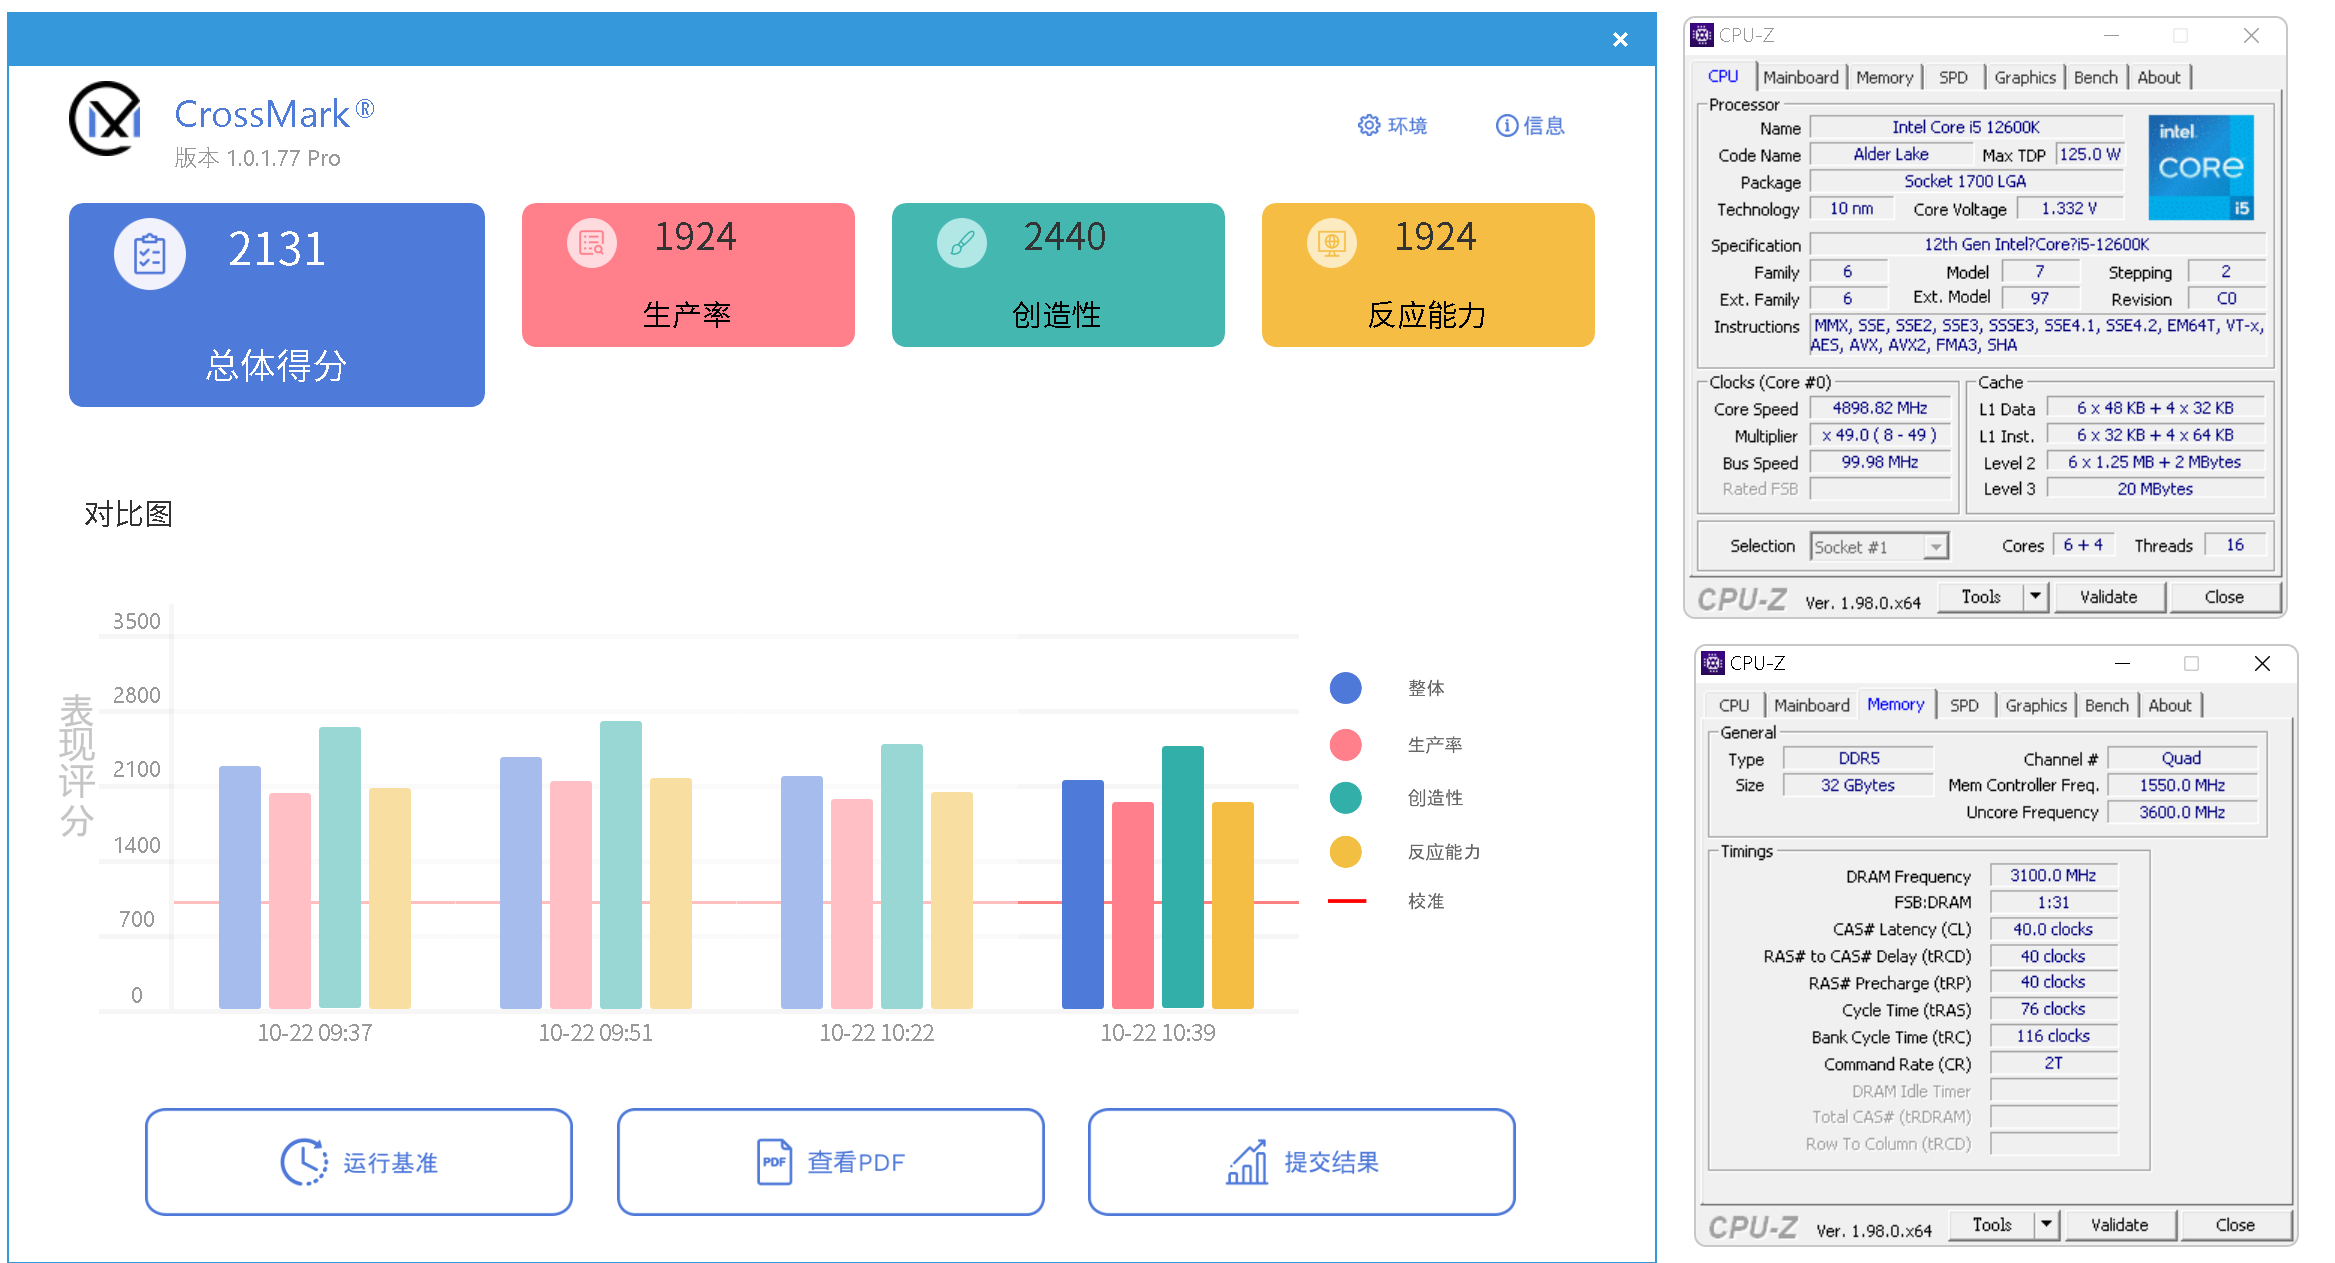Select the 1924 反应能力 responsiveness card

point(1428,275)
